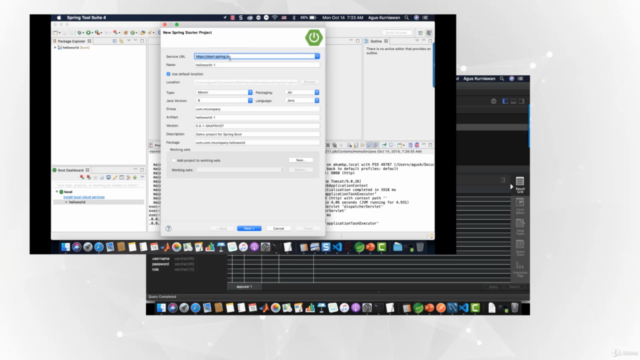
Task: Click the Debug toolbar button in STS
Action: (80, 32)
